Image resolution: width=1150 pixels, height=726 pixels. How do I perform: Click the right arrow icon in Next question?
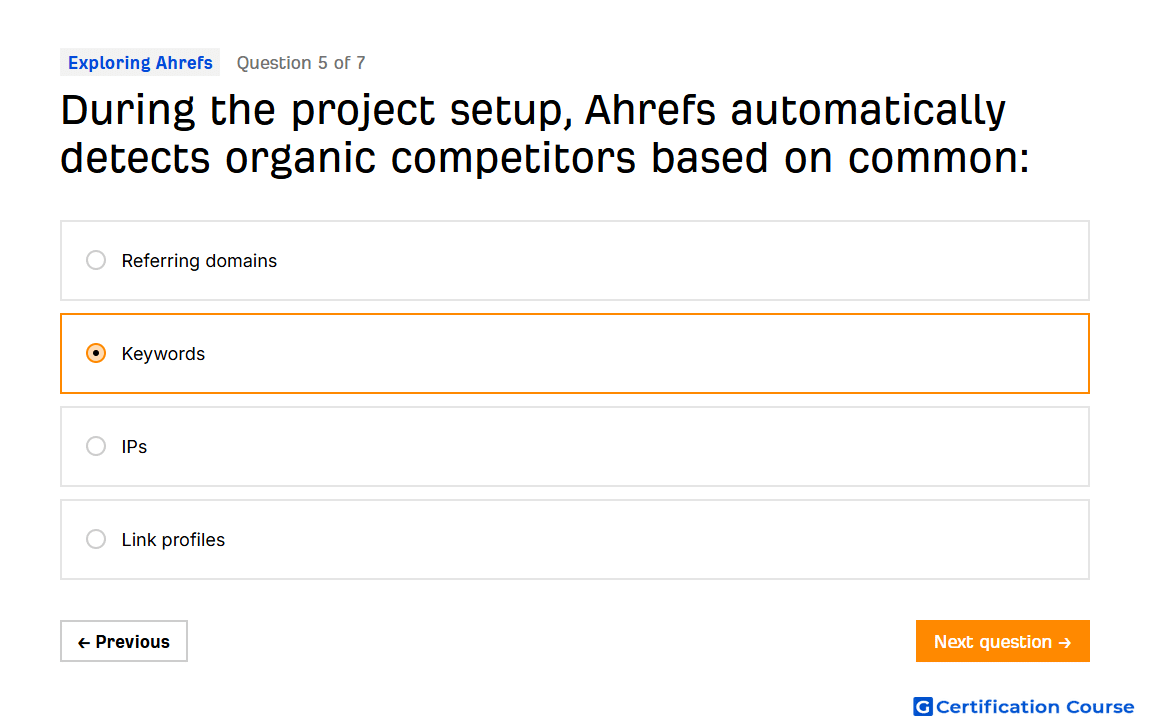(1065, 642)
